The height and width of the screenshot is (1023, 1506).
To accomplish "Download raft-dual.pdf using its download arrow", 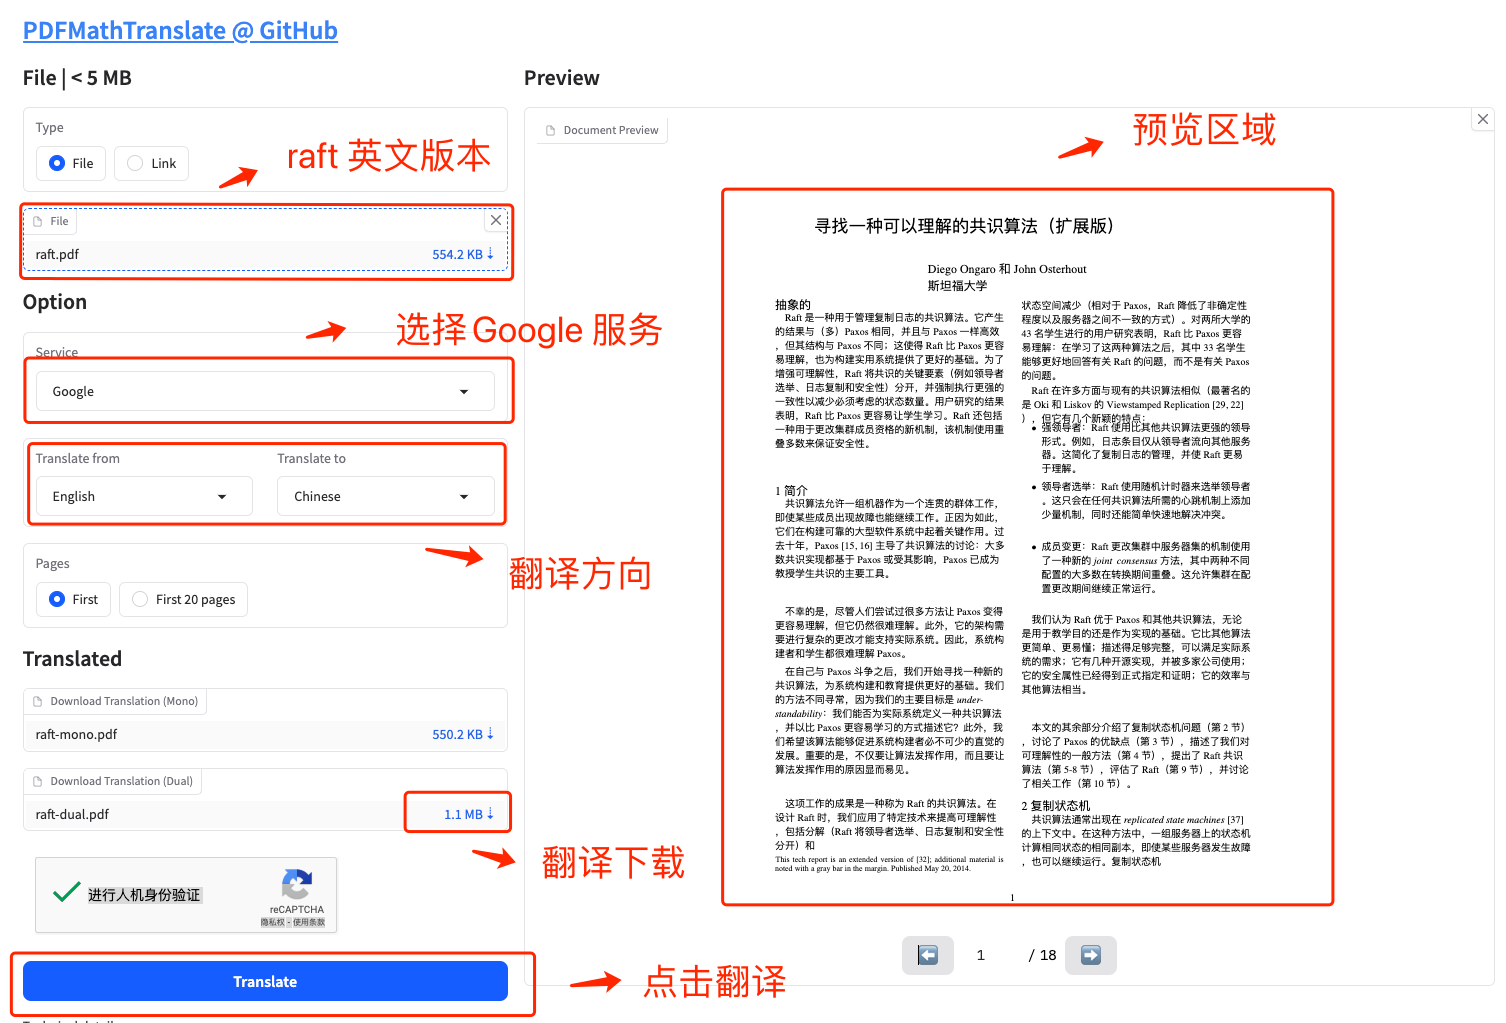I will coord(488,813).
